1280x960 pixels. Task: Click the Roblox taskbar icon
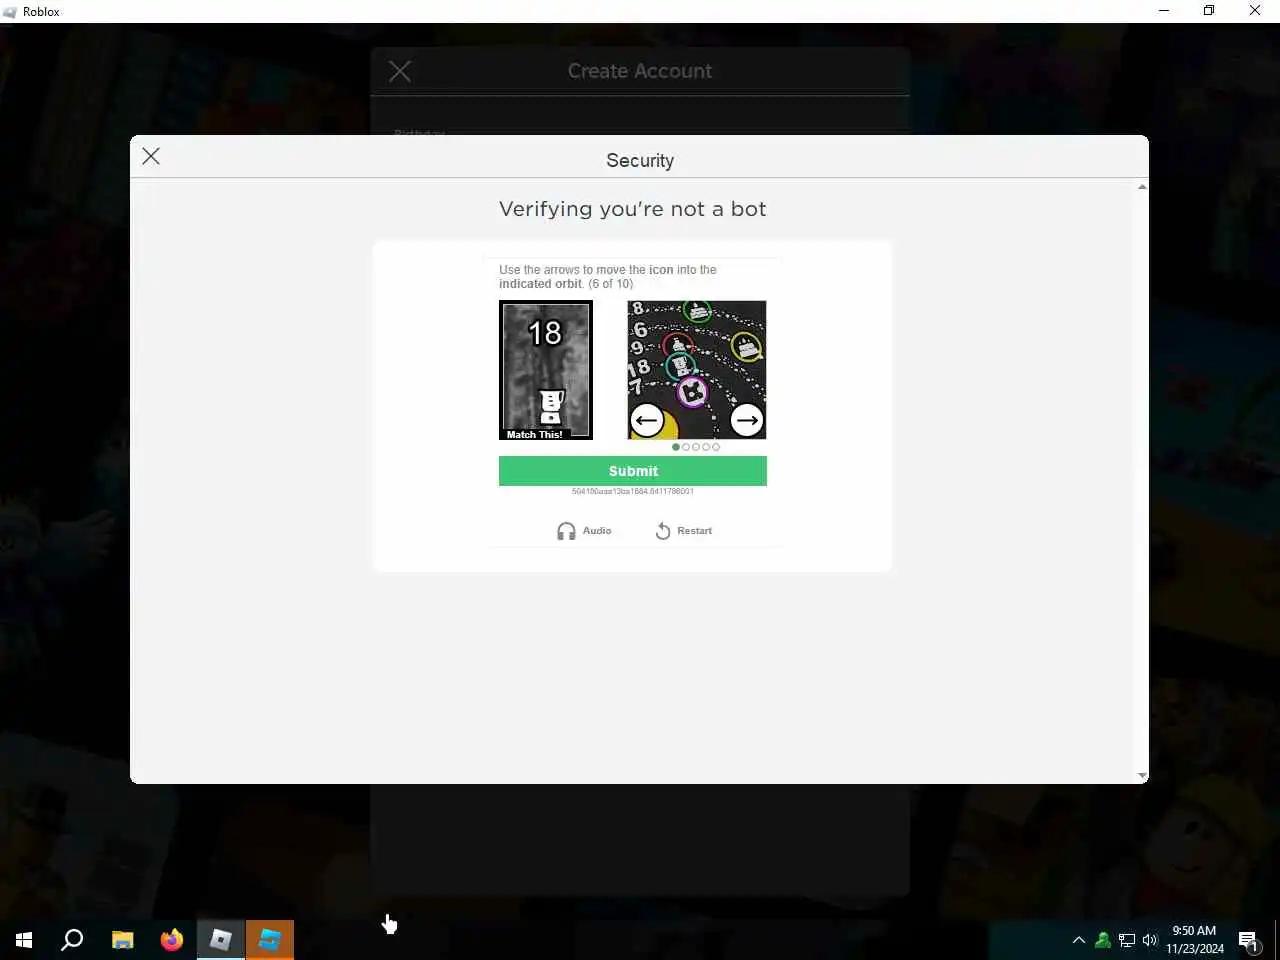pyautogui.click(x=221, y=940)
